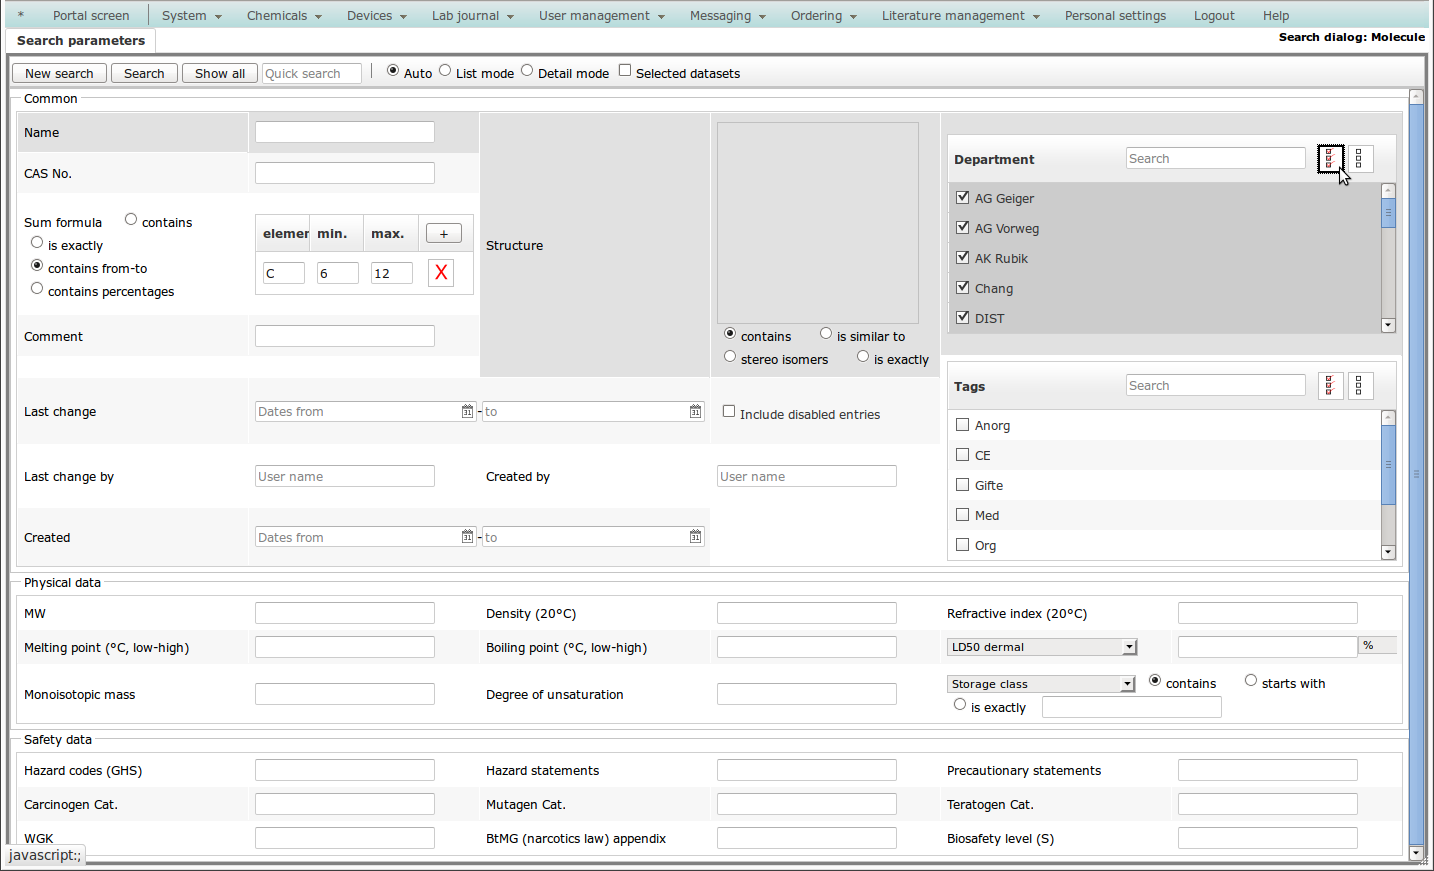
Task: Open the Chemicals dropdown menu
Action: coord(284,16)
